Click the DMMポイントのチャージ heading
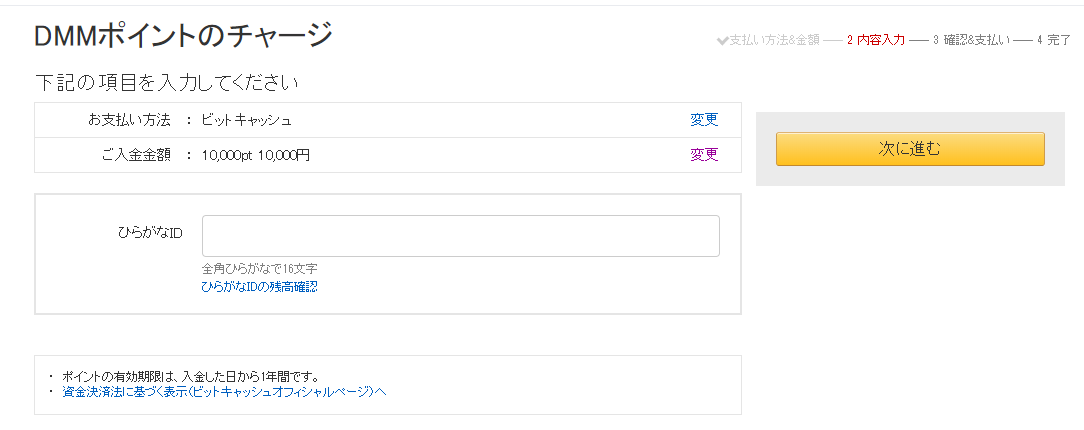Screen dimensions: 1084x430 click(183, 36)
